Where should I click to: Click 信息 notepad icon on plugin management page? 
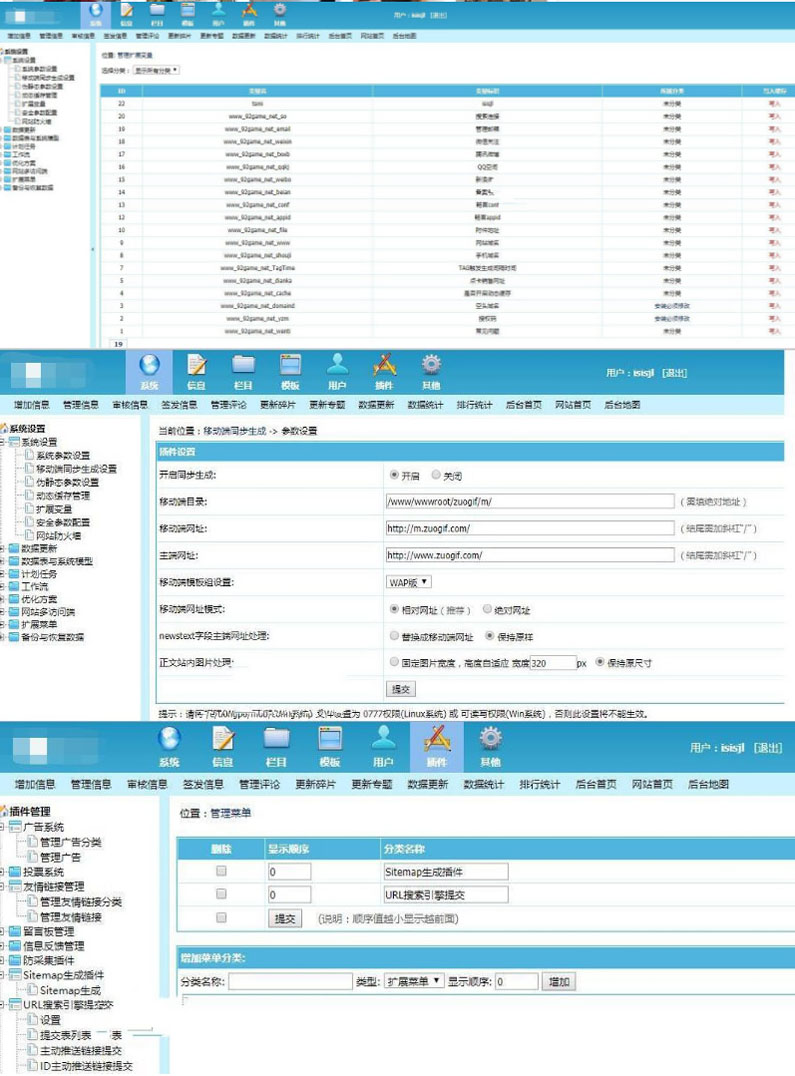tap(222, 747)
